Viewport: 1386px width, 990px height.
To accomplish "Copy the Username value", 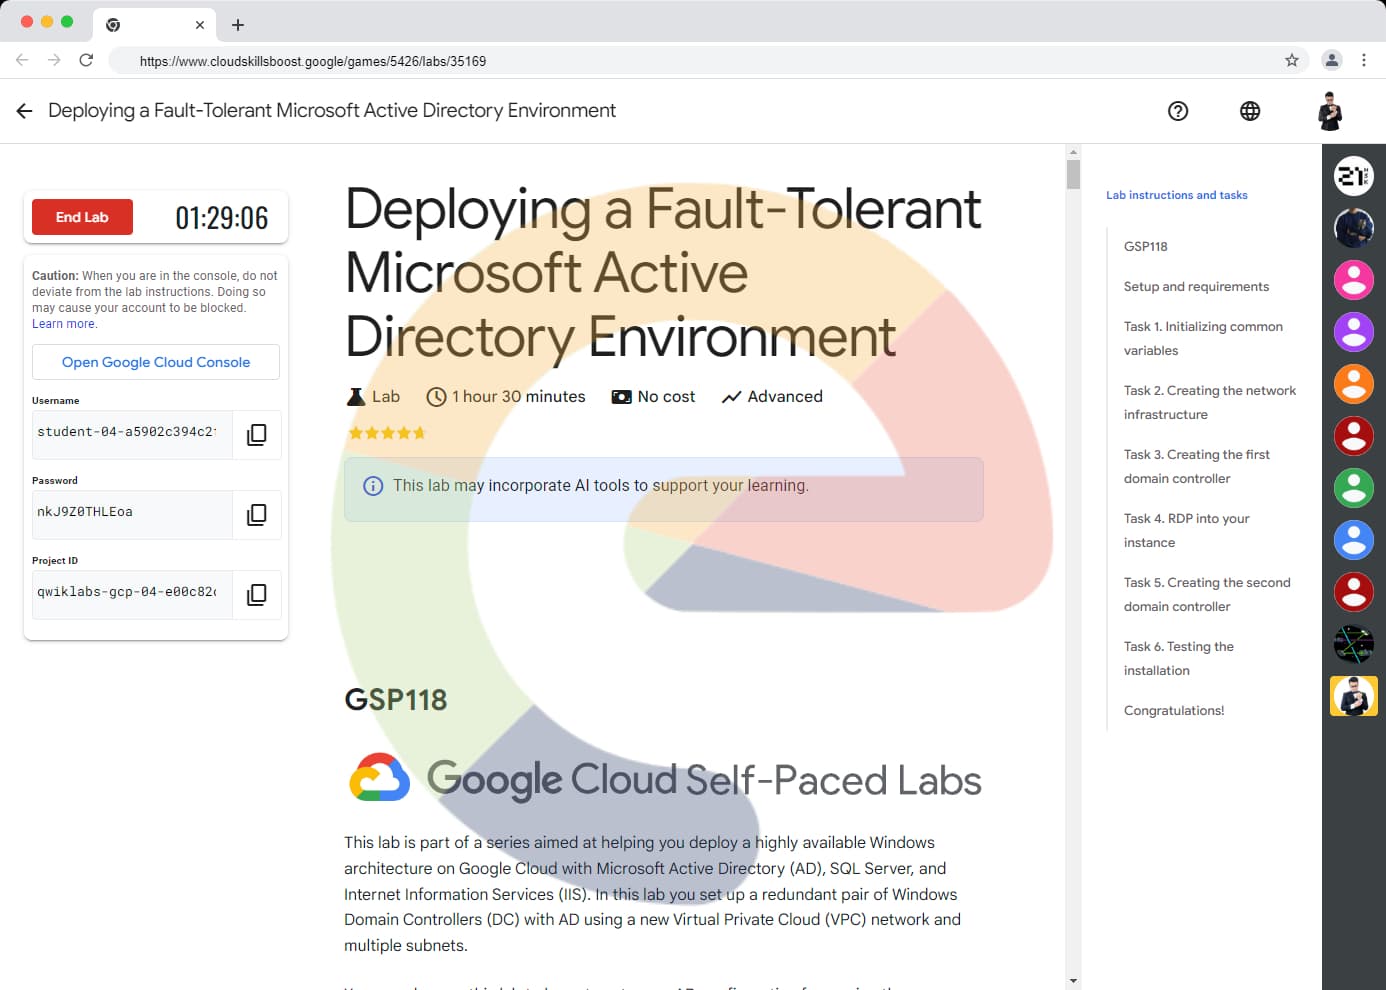I will point(257,435).
